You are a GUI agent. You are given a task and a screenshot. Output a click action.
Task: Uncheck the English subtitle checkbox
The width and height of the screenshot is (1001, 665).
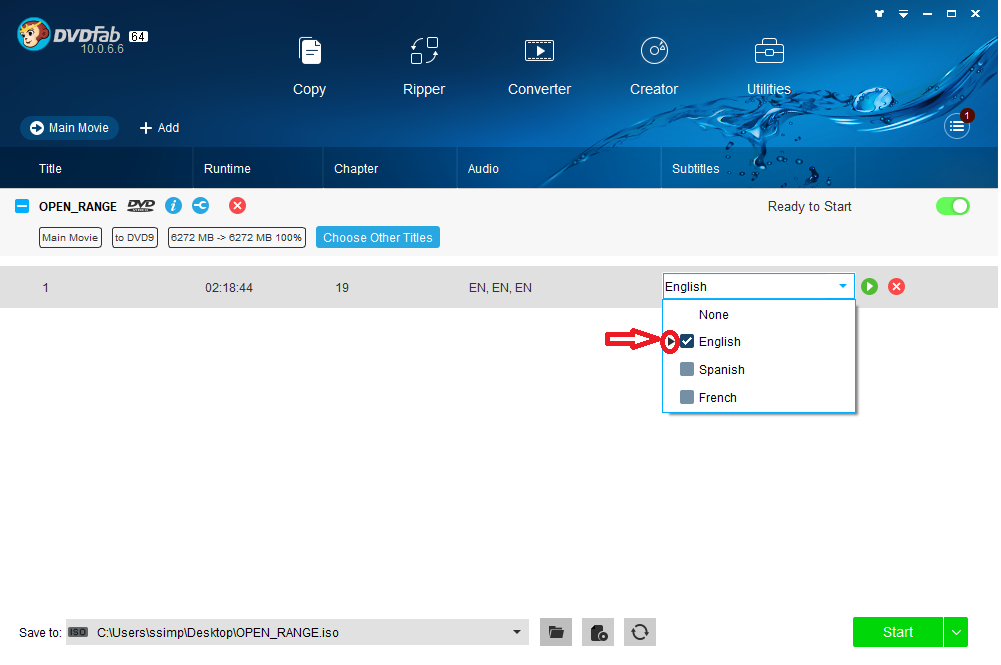pos(687,341)
